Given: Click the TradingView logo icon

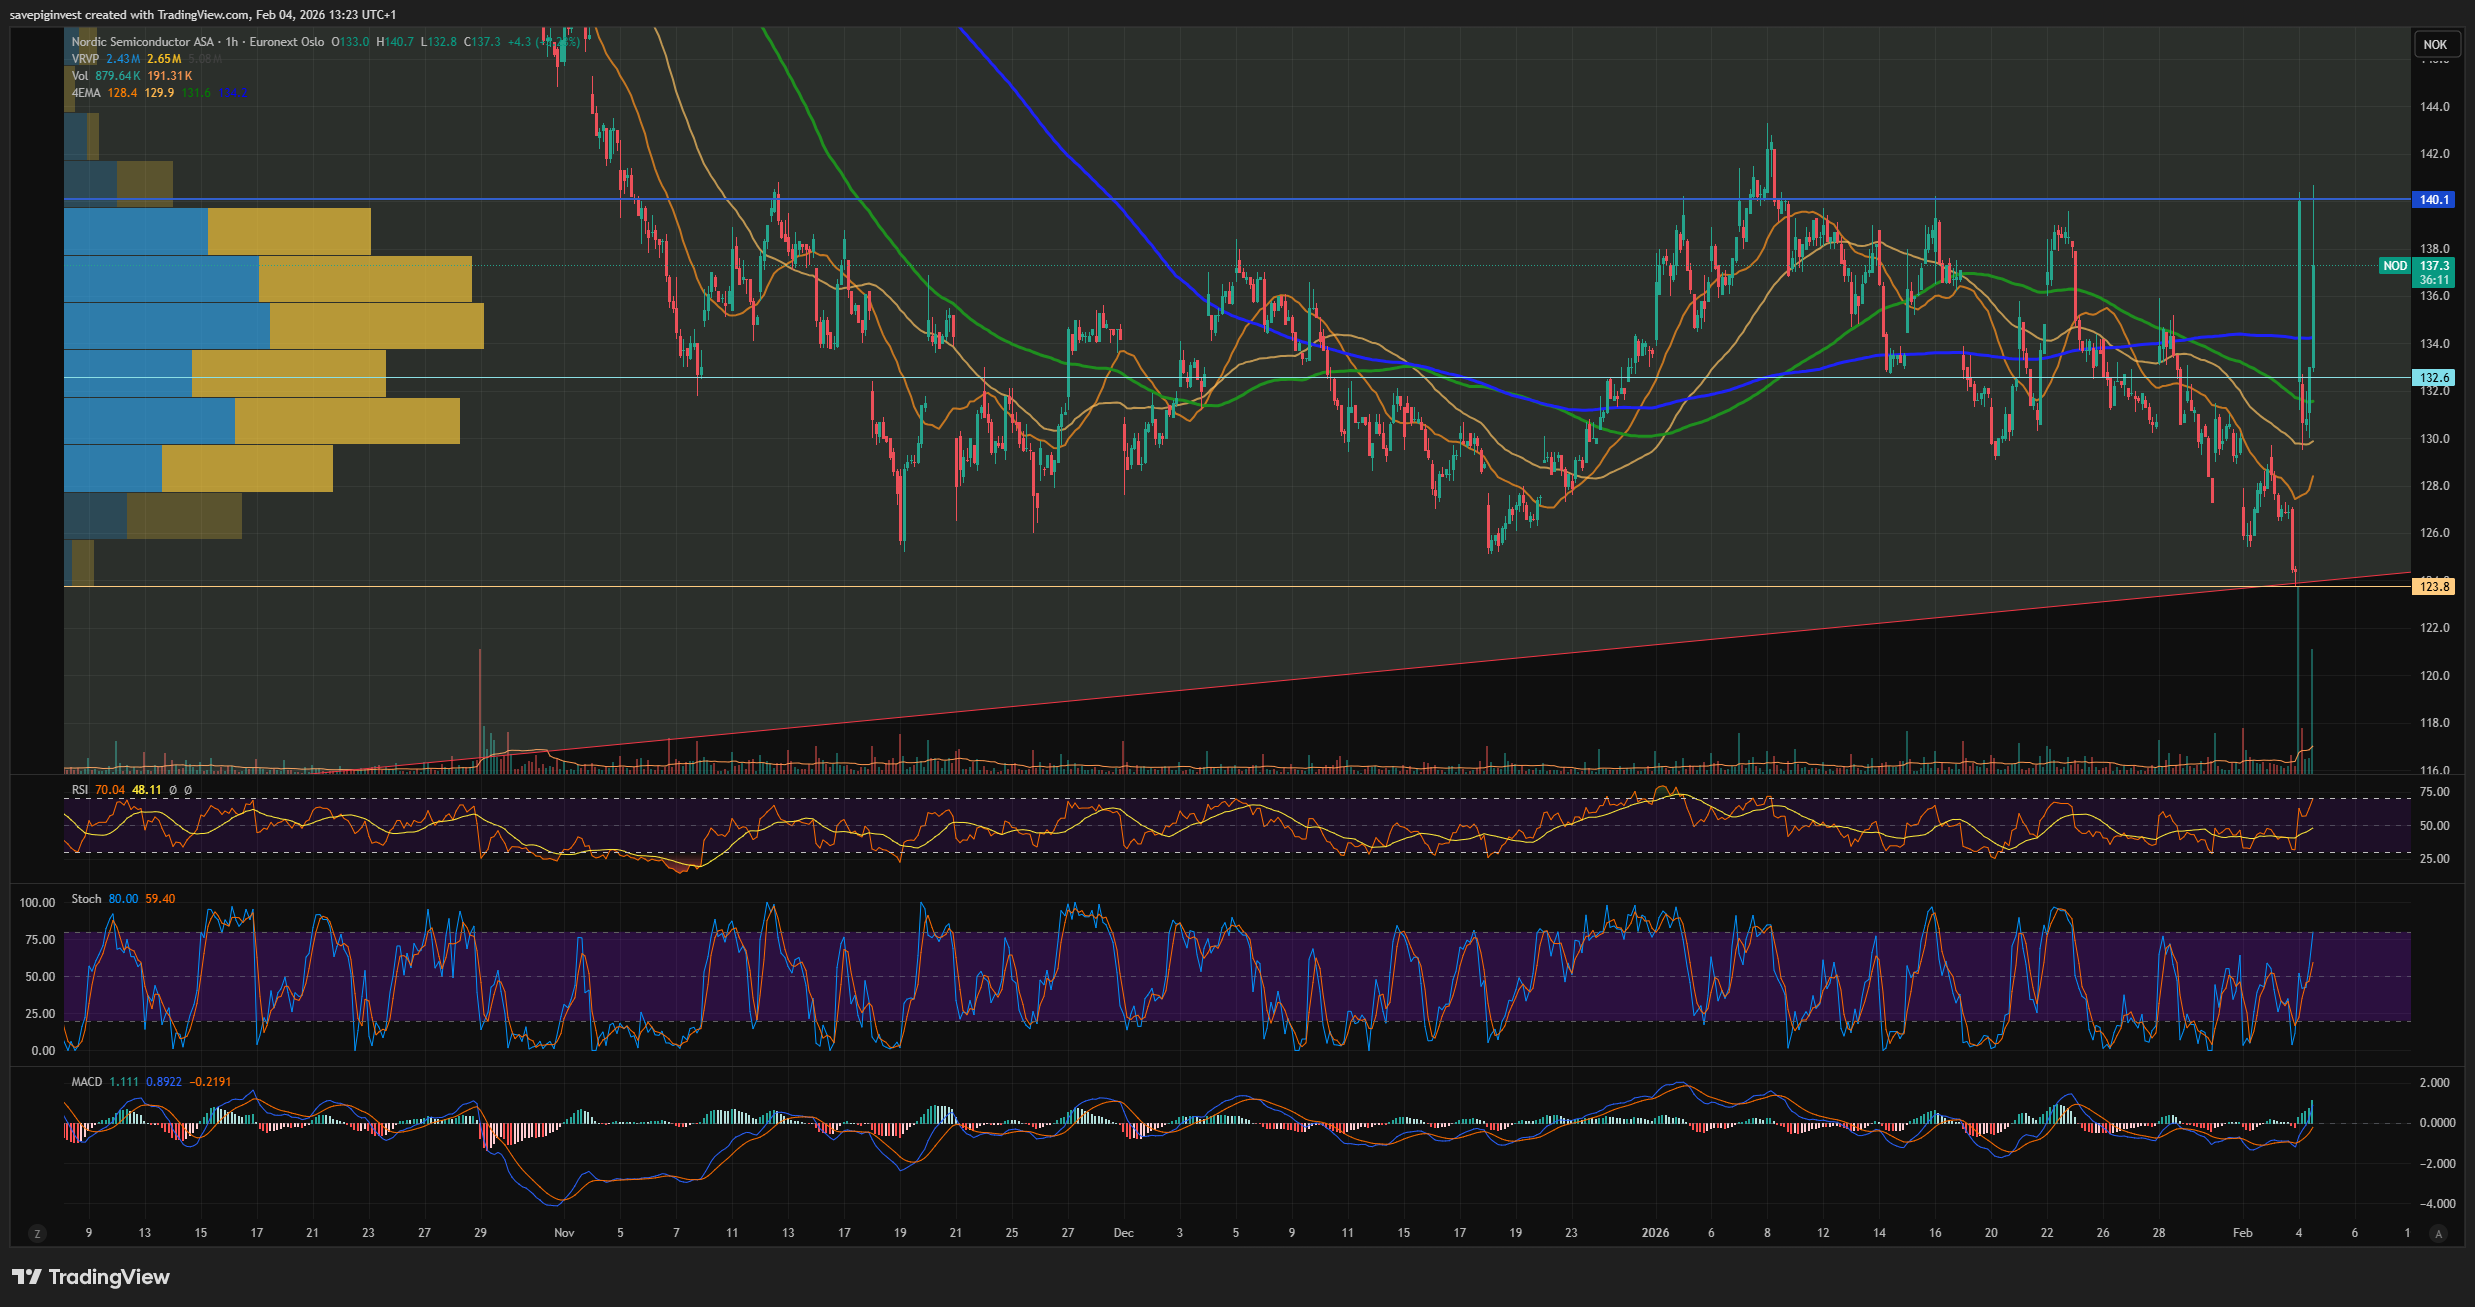Looking at the screenshot, I should 27,1277.
